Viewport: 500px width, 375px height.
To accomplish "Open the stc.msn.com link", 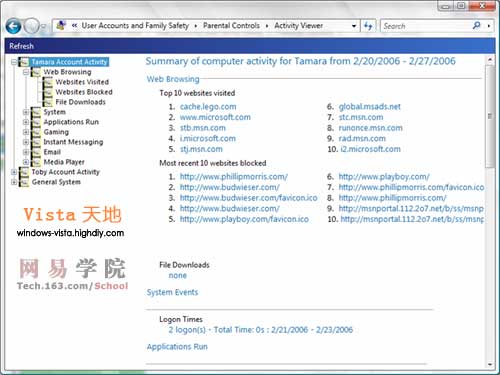I will click(361, 117).
